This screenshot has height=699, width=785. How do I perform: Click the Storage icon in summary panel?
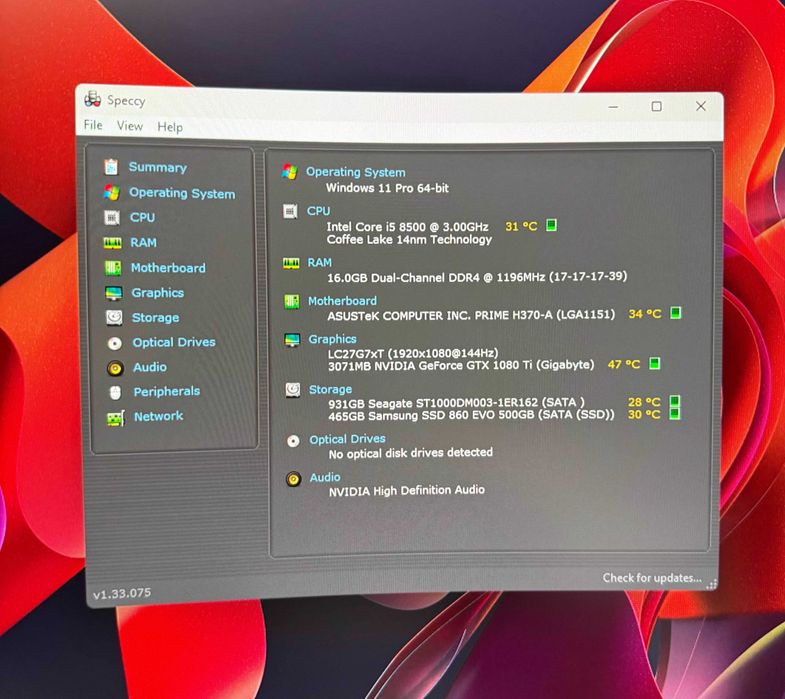tap(292, 390)
